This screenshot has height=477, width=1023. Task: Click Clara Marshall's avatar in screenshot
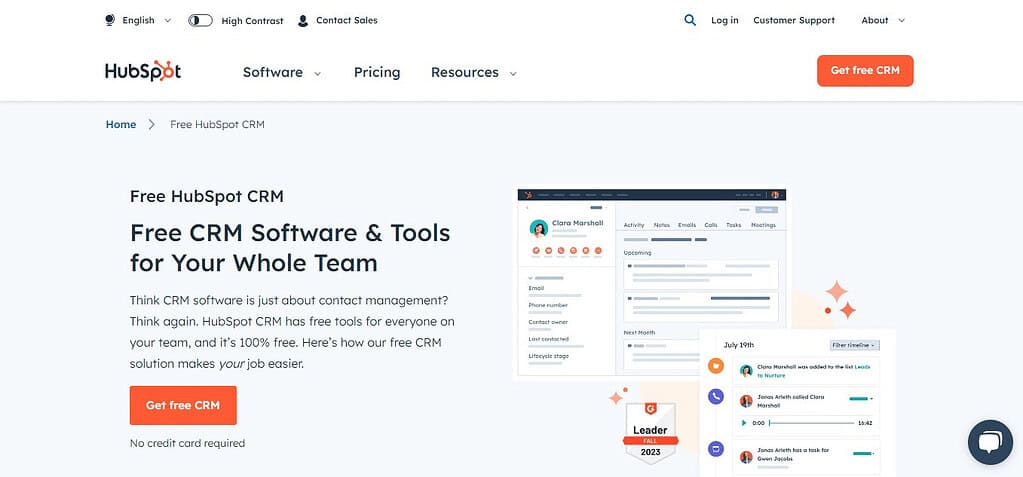(x=539, y=228)
